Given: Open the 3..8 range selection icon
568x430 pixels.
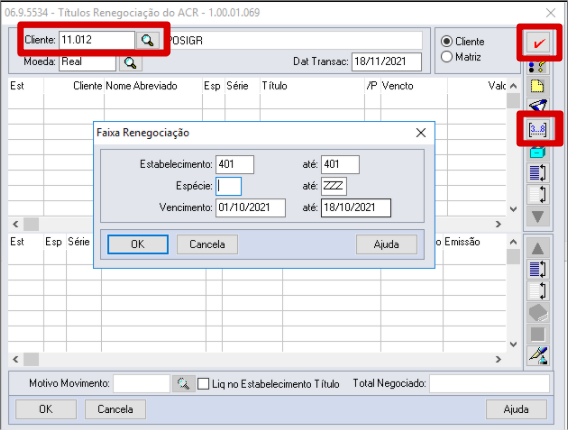Looking at the screenshot, I should [538, 129].
